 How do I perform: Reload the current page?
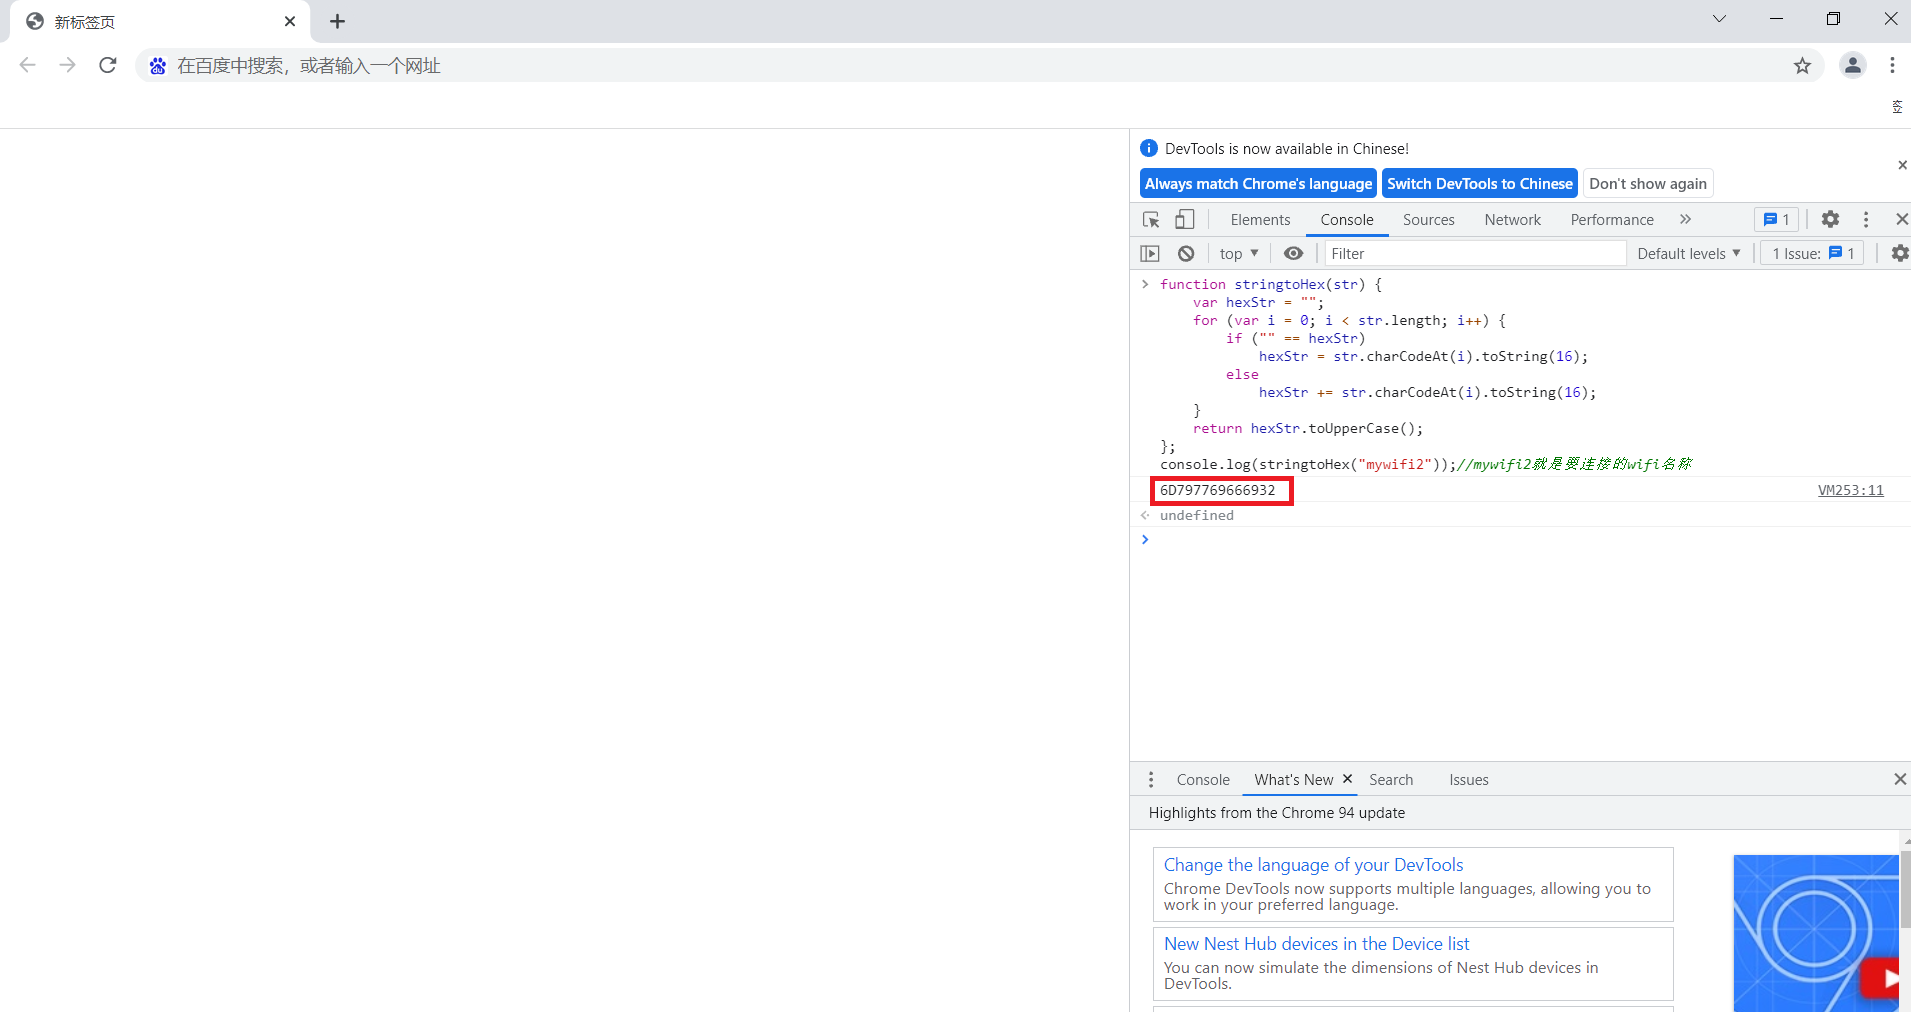(107, 65)
